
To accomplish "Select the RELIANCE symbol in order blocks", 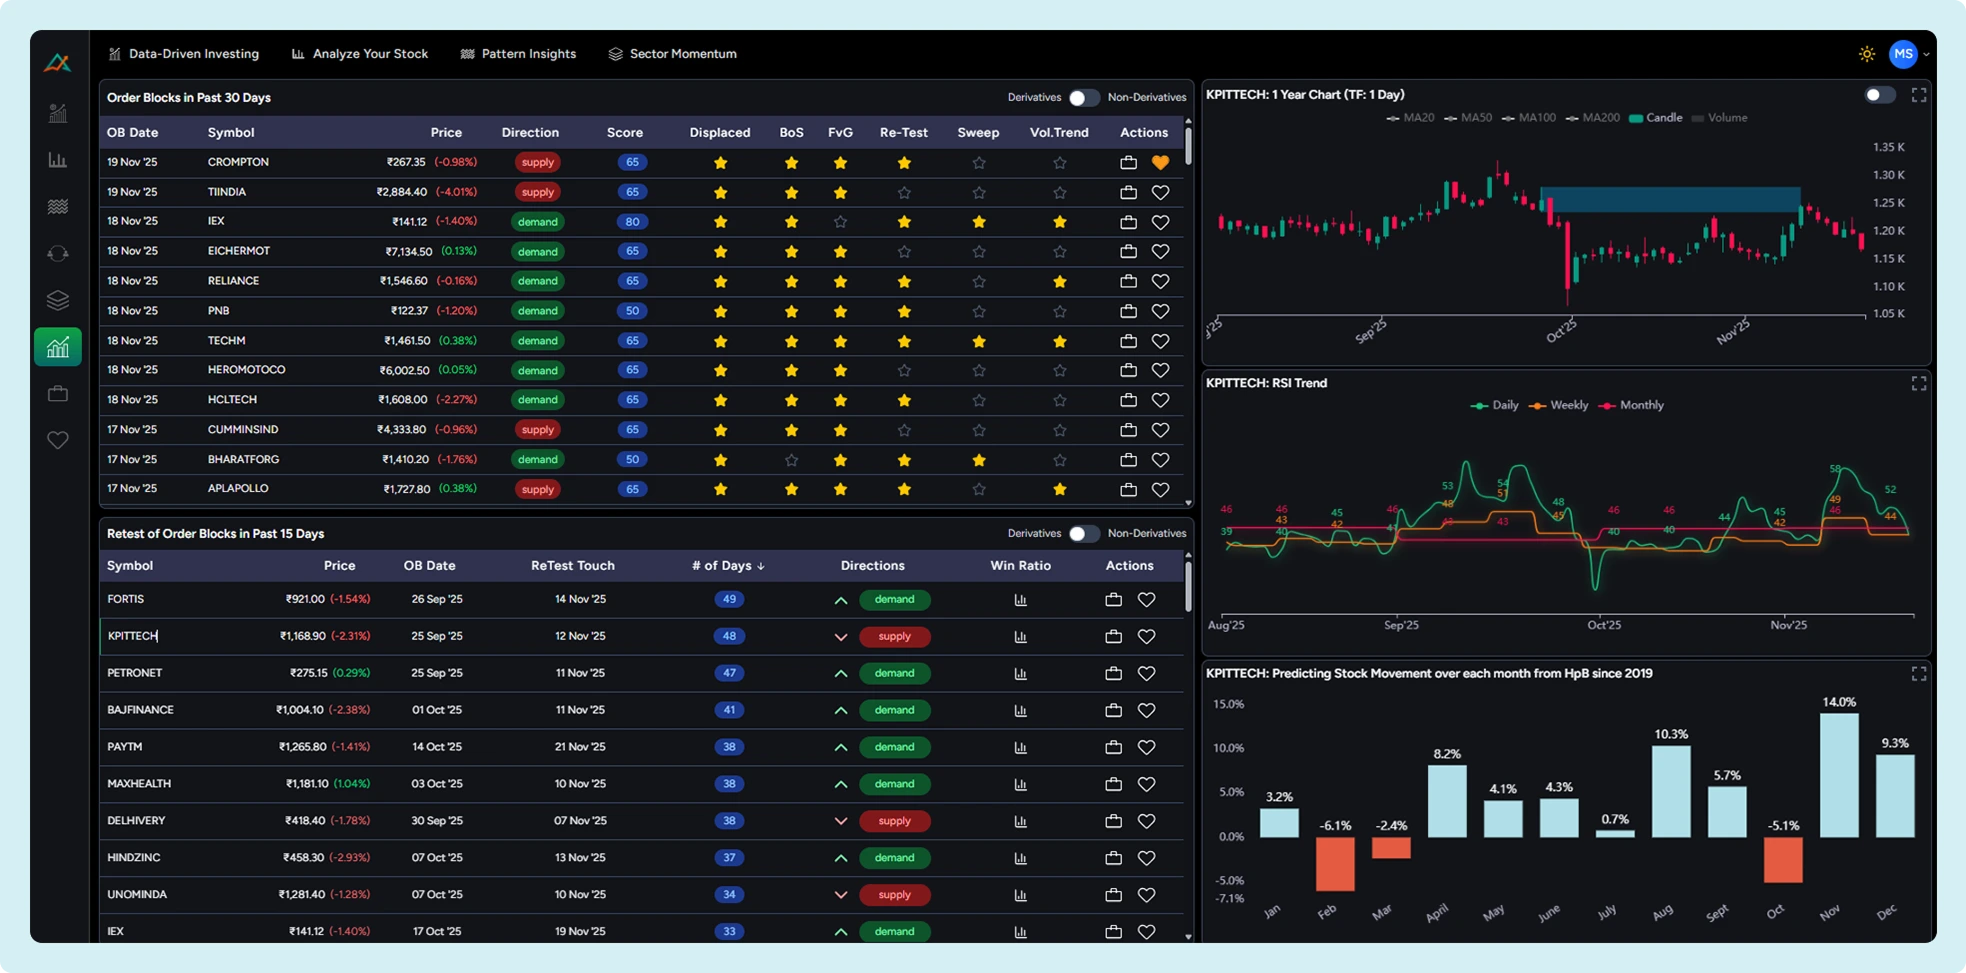I will (x=233, y=281).
